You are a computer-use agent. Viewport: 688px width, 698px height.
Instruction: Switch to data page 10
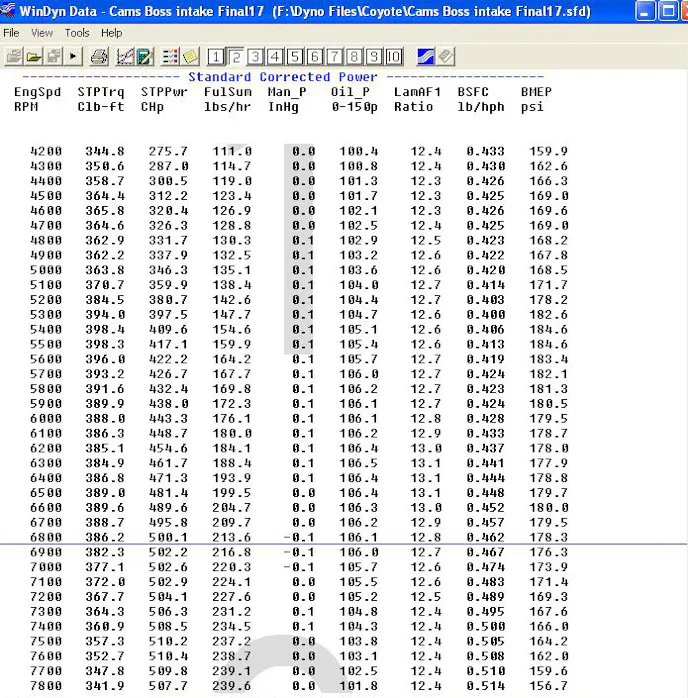pyautogui.click(x=394, y=56)
